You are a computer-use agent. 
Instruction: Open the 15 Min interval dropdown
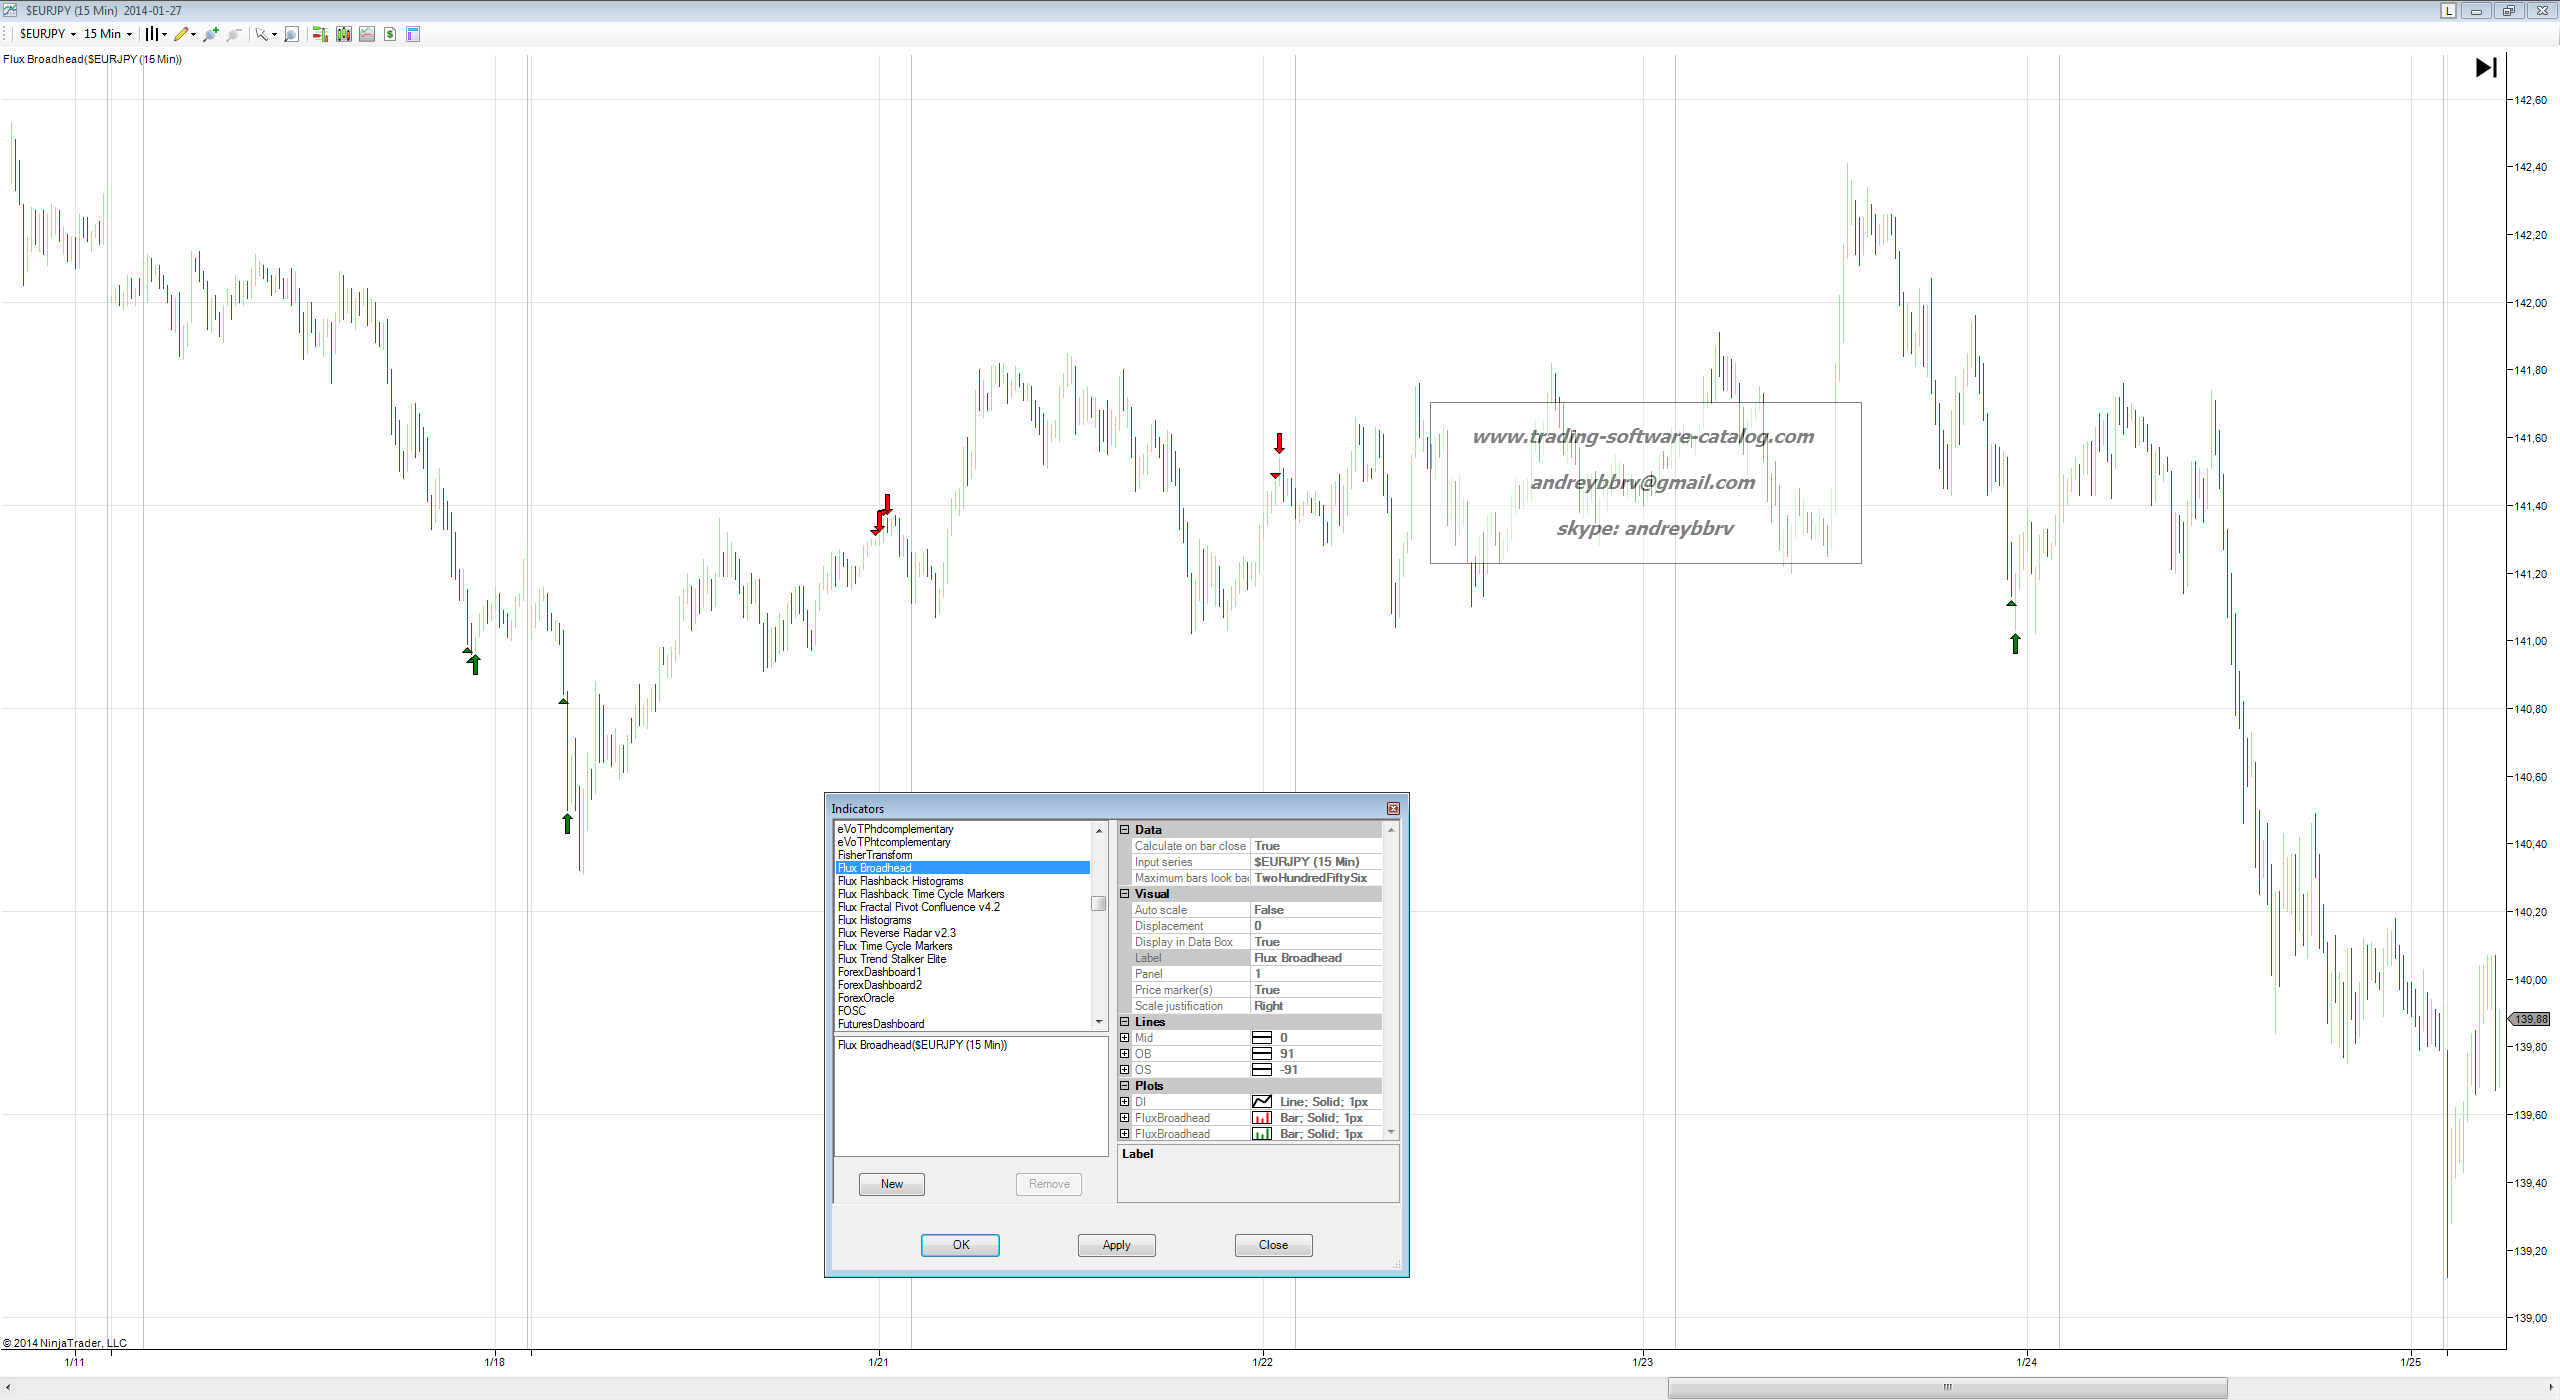(107, 34)
